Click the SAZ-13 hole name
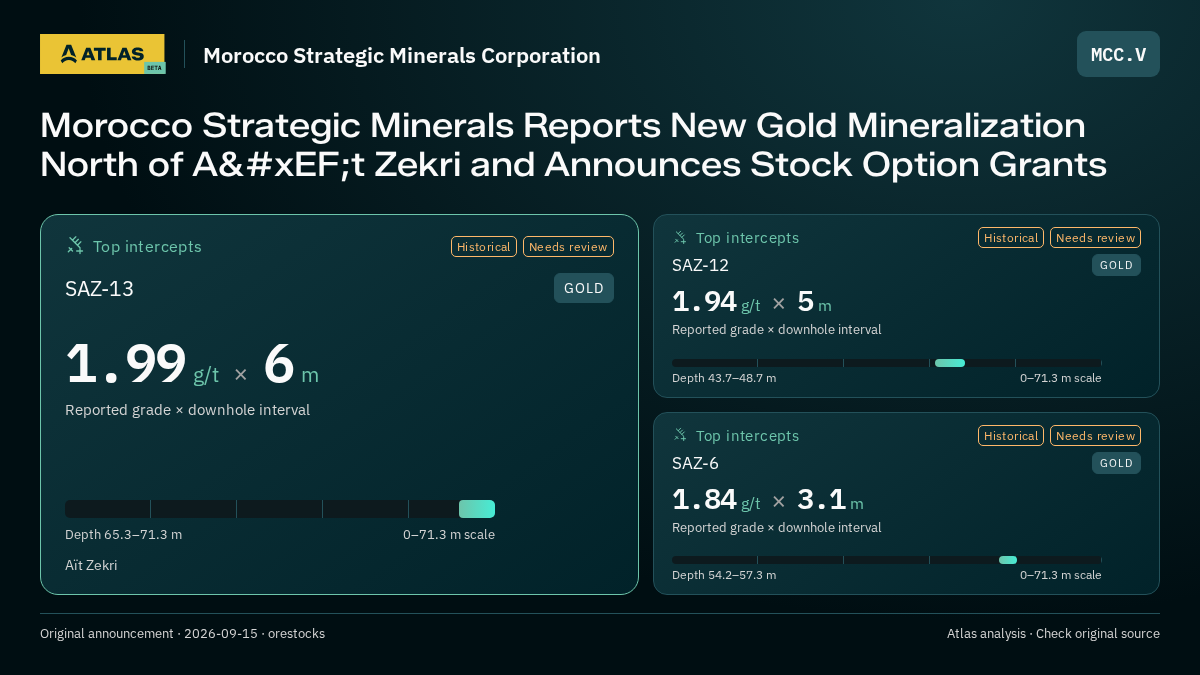The height and width of the screenshot is (675, 1200). click(99, 289)
